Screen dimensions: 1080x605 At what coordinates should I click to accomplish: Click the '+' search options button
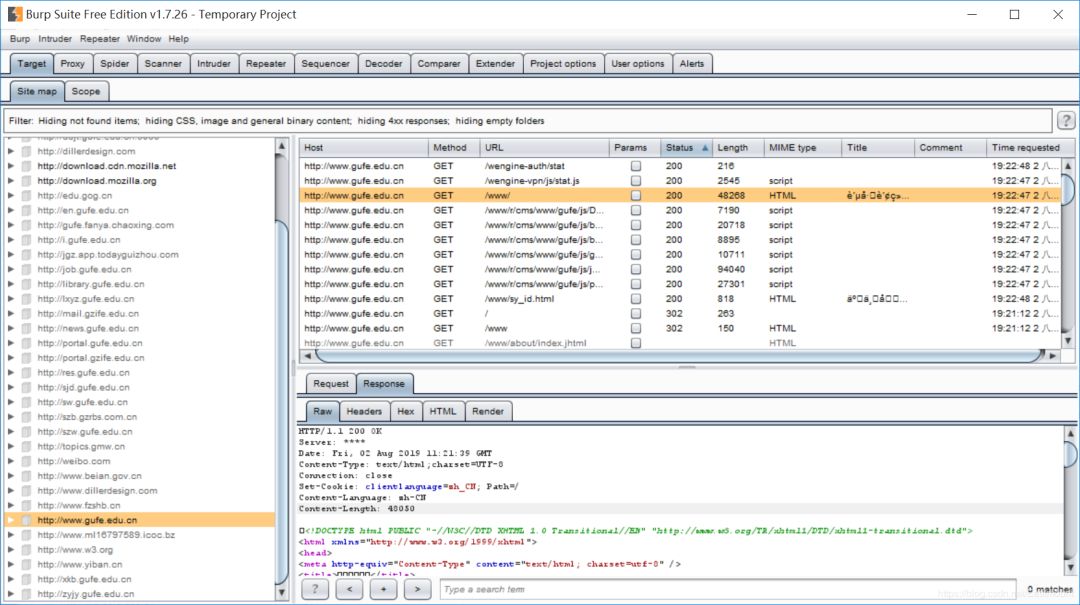[x=383, y=589]
